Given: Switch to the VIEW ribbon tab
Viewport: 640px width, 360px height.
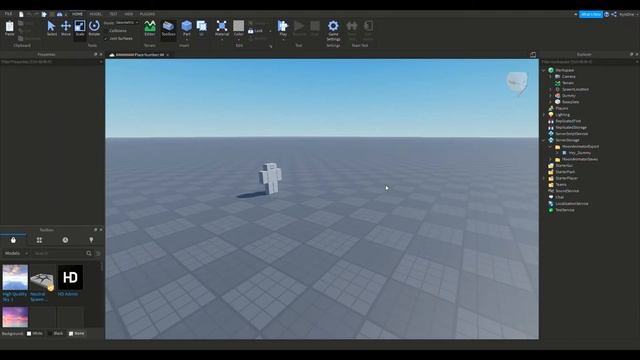Looking at the screenshot, I should (x=129, y=14).
